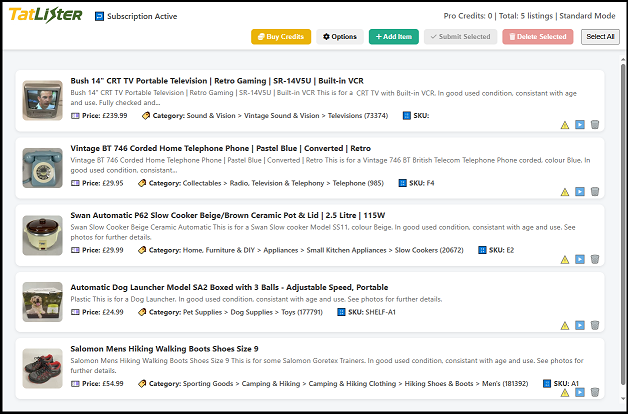Click the Select All button

click(x=600, y=36)
